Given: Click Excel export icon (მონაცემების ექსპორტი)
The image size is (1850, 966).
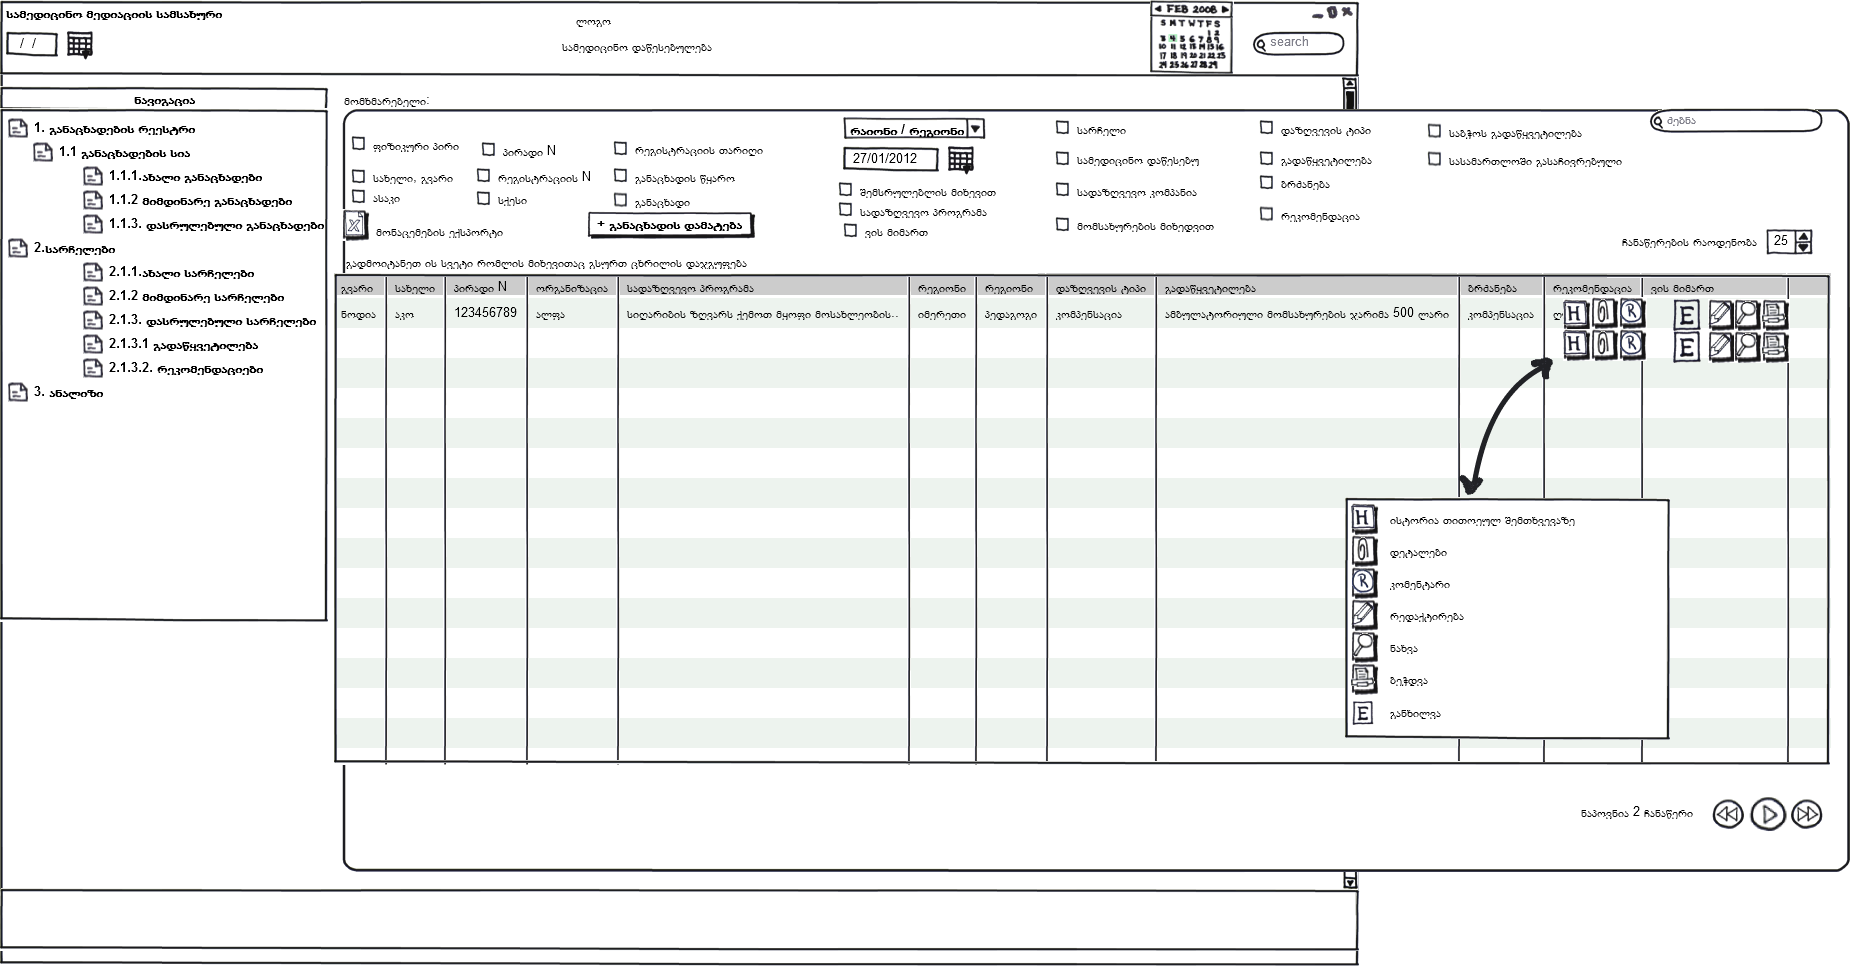Looking at the screenshot, I should [x=356, y=225].
